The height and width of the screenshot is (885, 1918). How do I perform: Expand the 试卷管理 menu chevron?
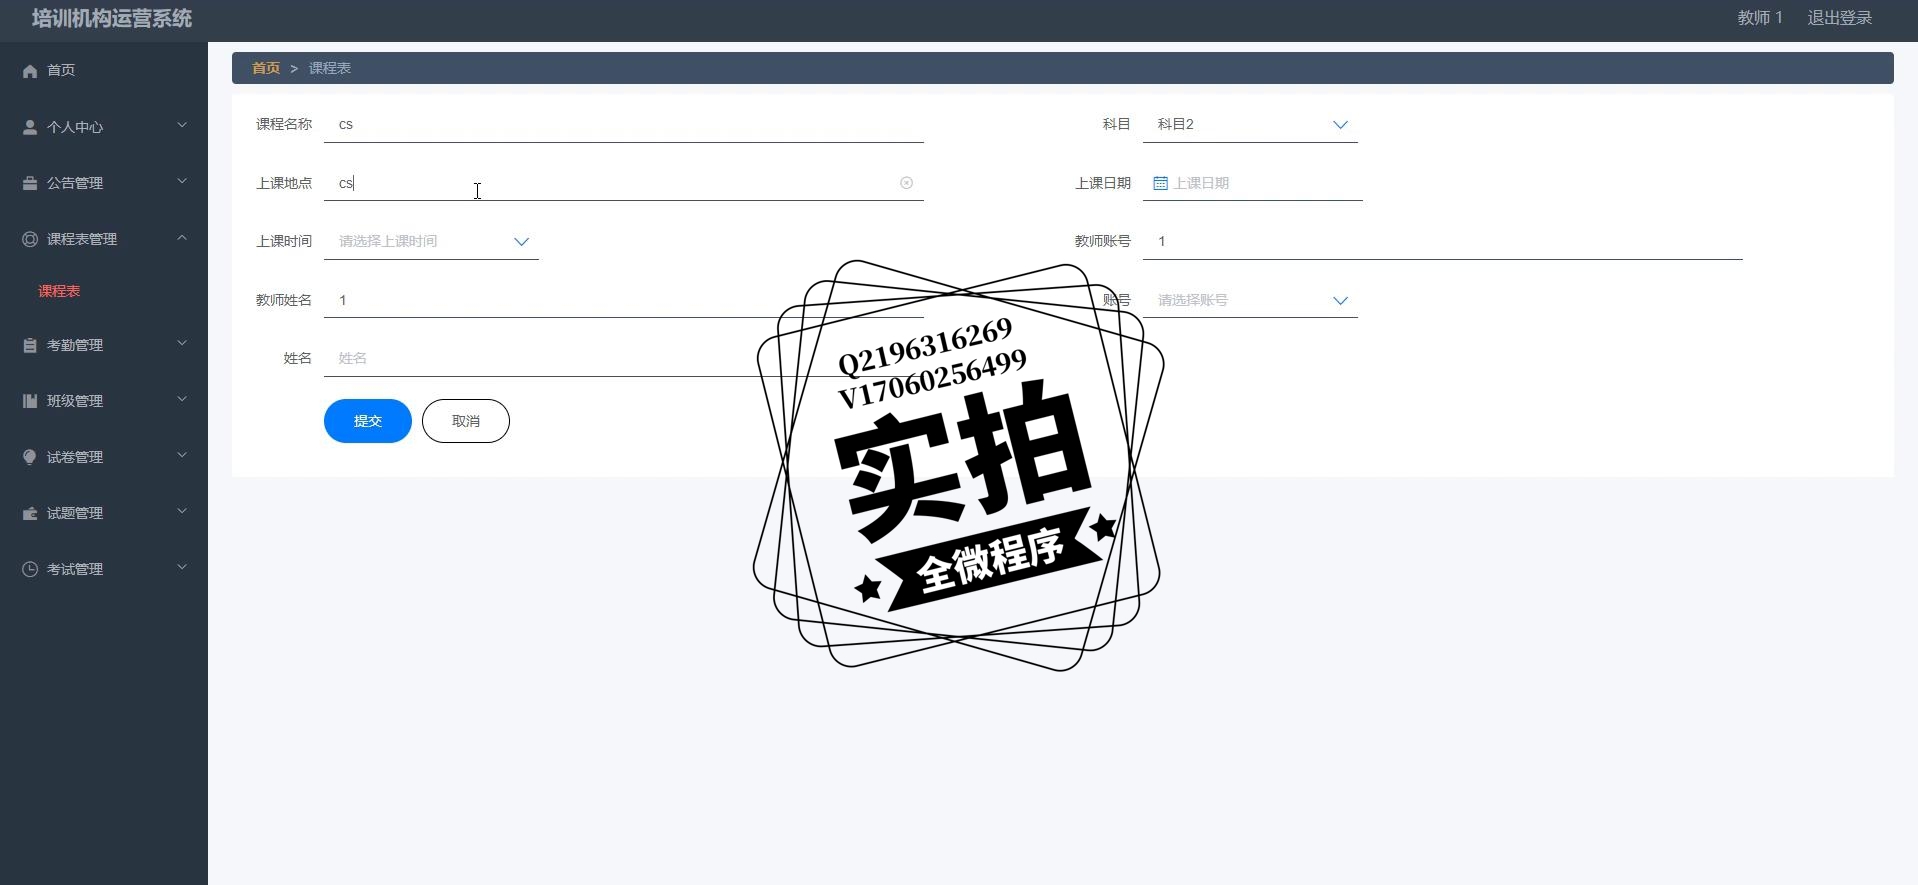182,455
